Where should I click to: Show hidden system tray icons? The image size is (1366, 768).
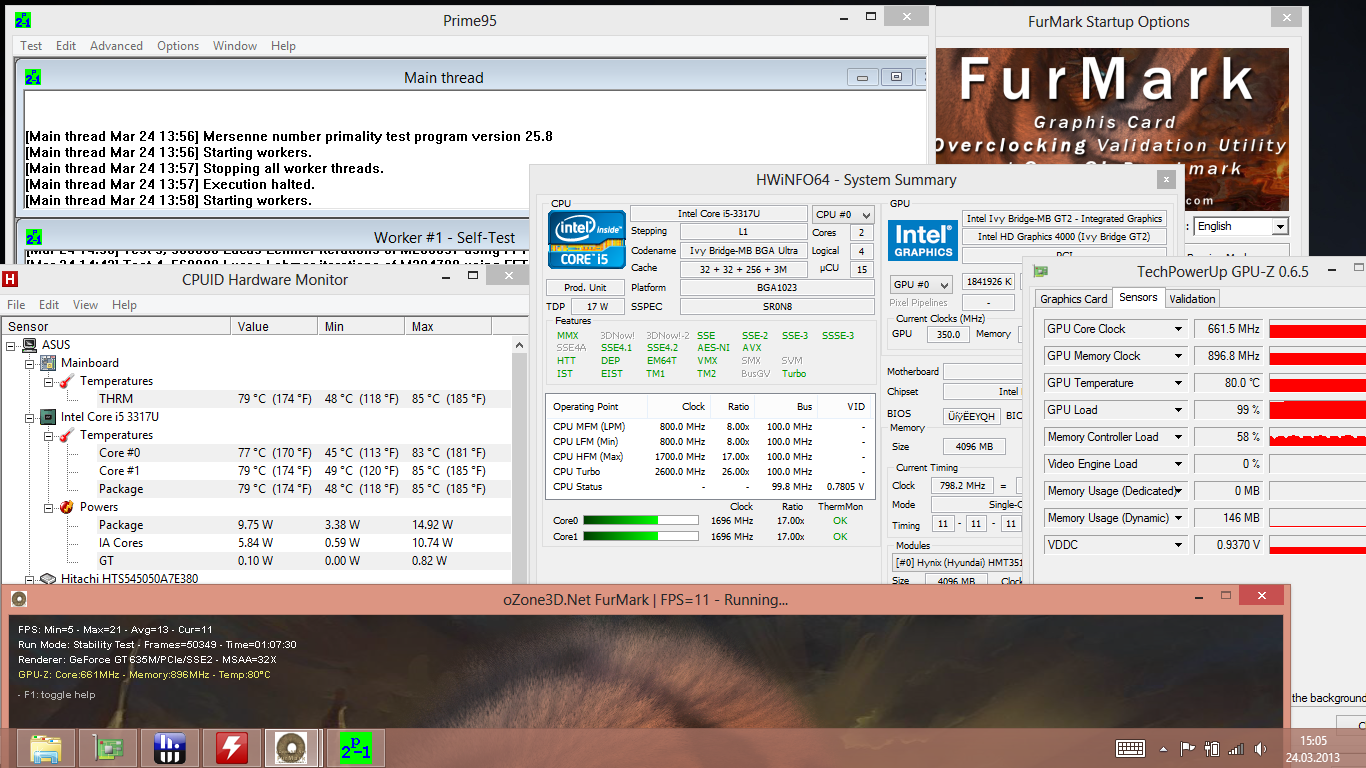1163,748
